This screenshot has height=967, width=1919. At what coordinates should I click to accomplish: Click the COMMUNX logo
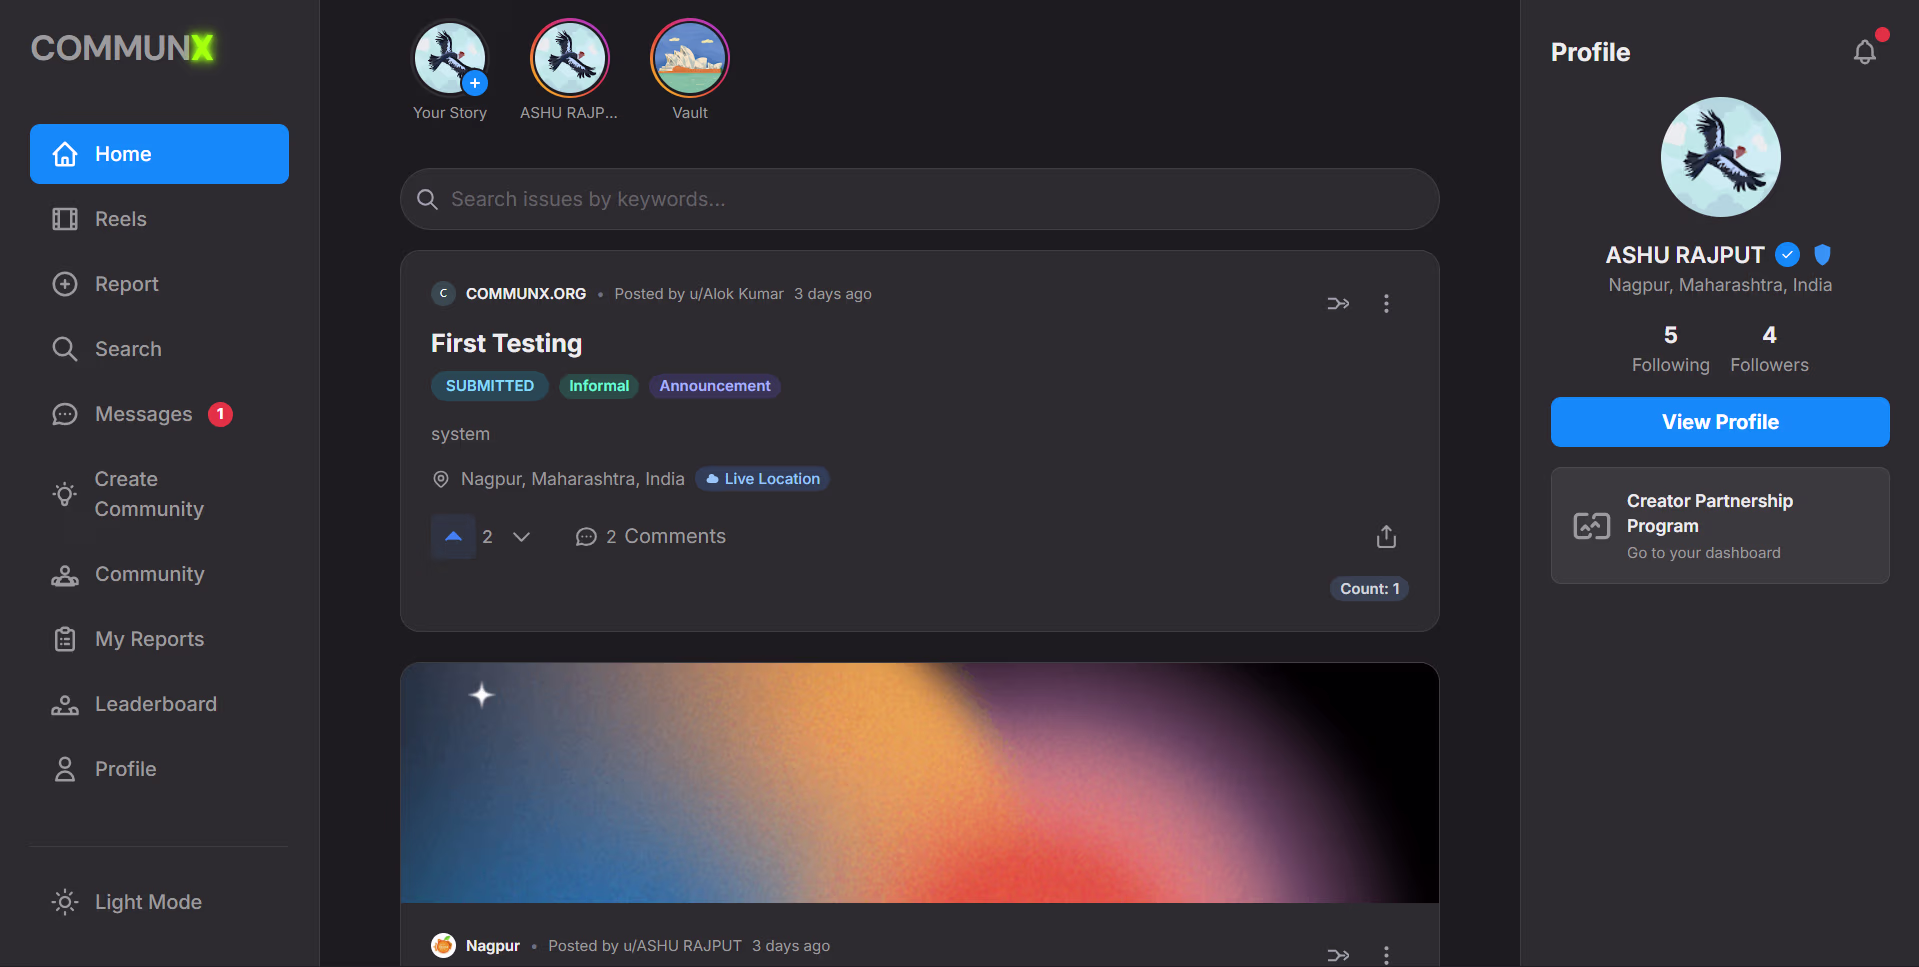[122, 48]
